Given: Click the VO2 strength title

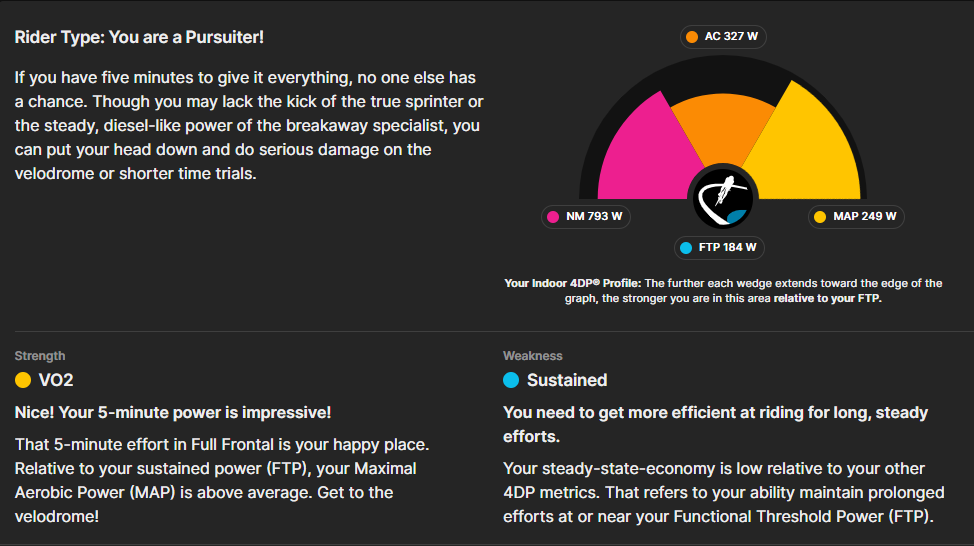Looking at the screenshot, I should [56, 380].
